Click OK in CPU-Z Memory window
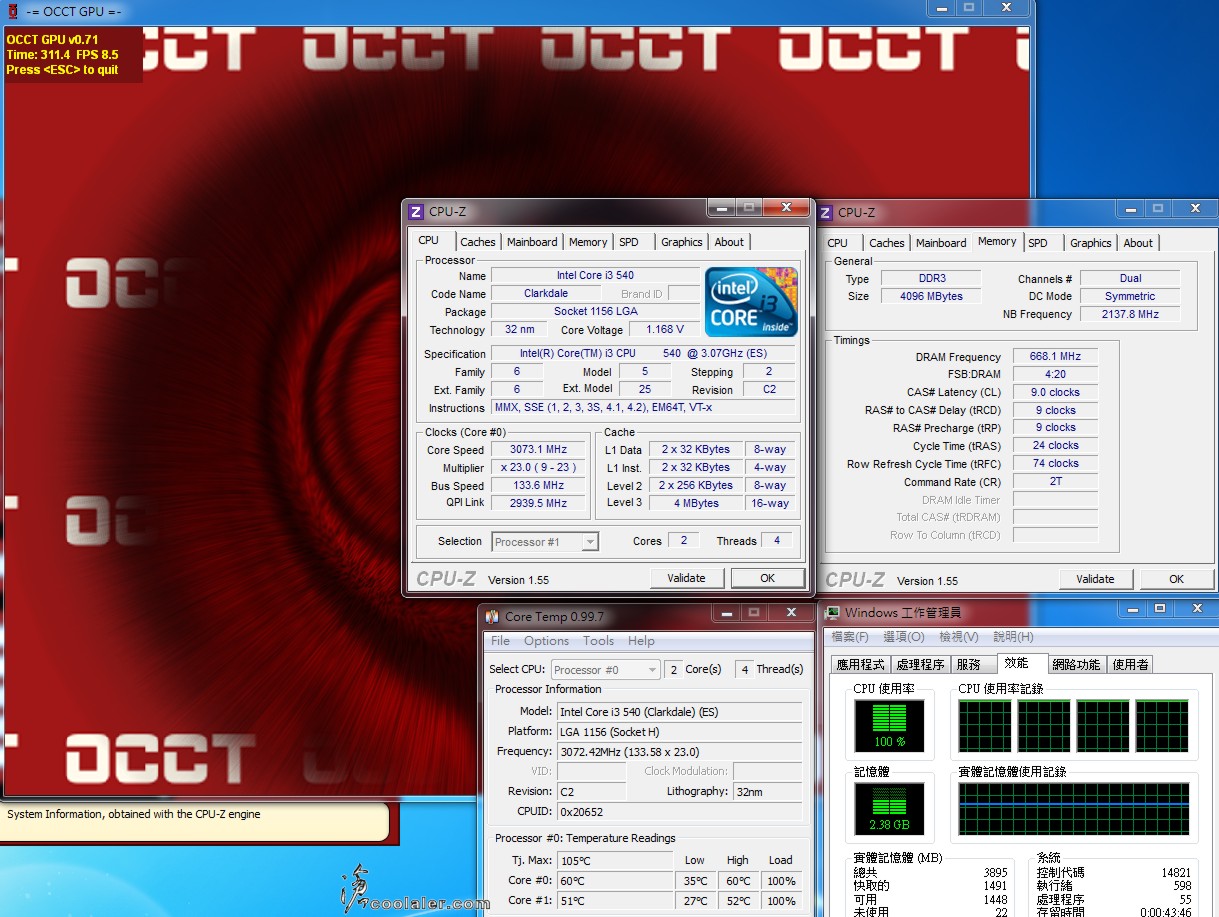This screenshot has height=917, width=1219. click(1176, 579)
